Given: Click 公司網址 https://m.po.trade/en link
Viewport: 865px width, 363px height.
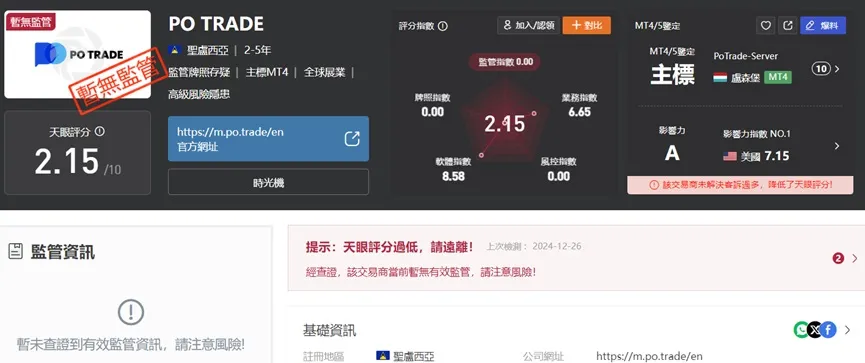Looking at the screenshot, I should click(x=649, y=356).
